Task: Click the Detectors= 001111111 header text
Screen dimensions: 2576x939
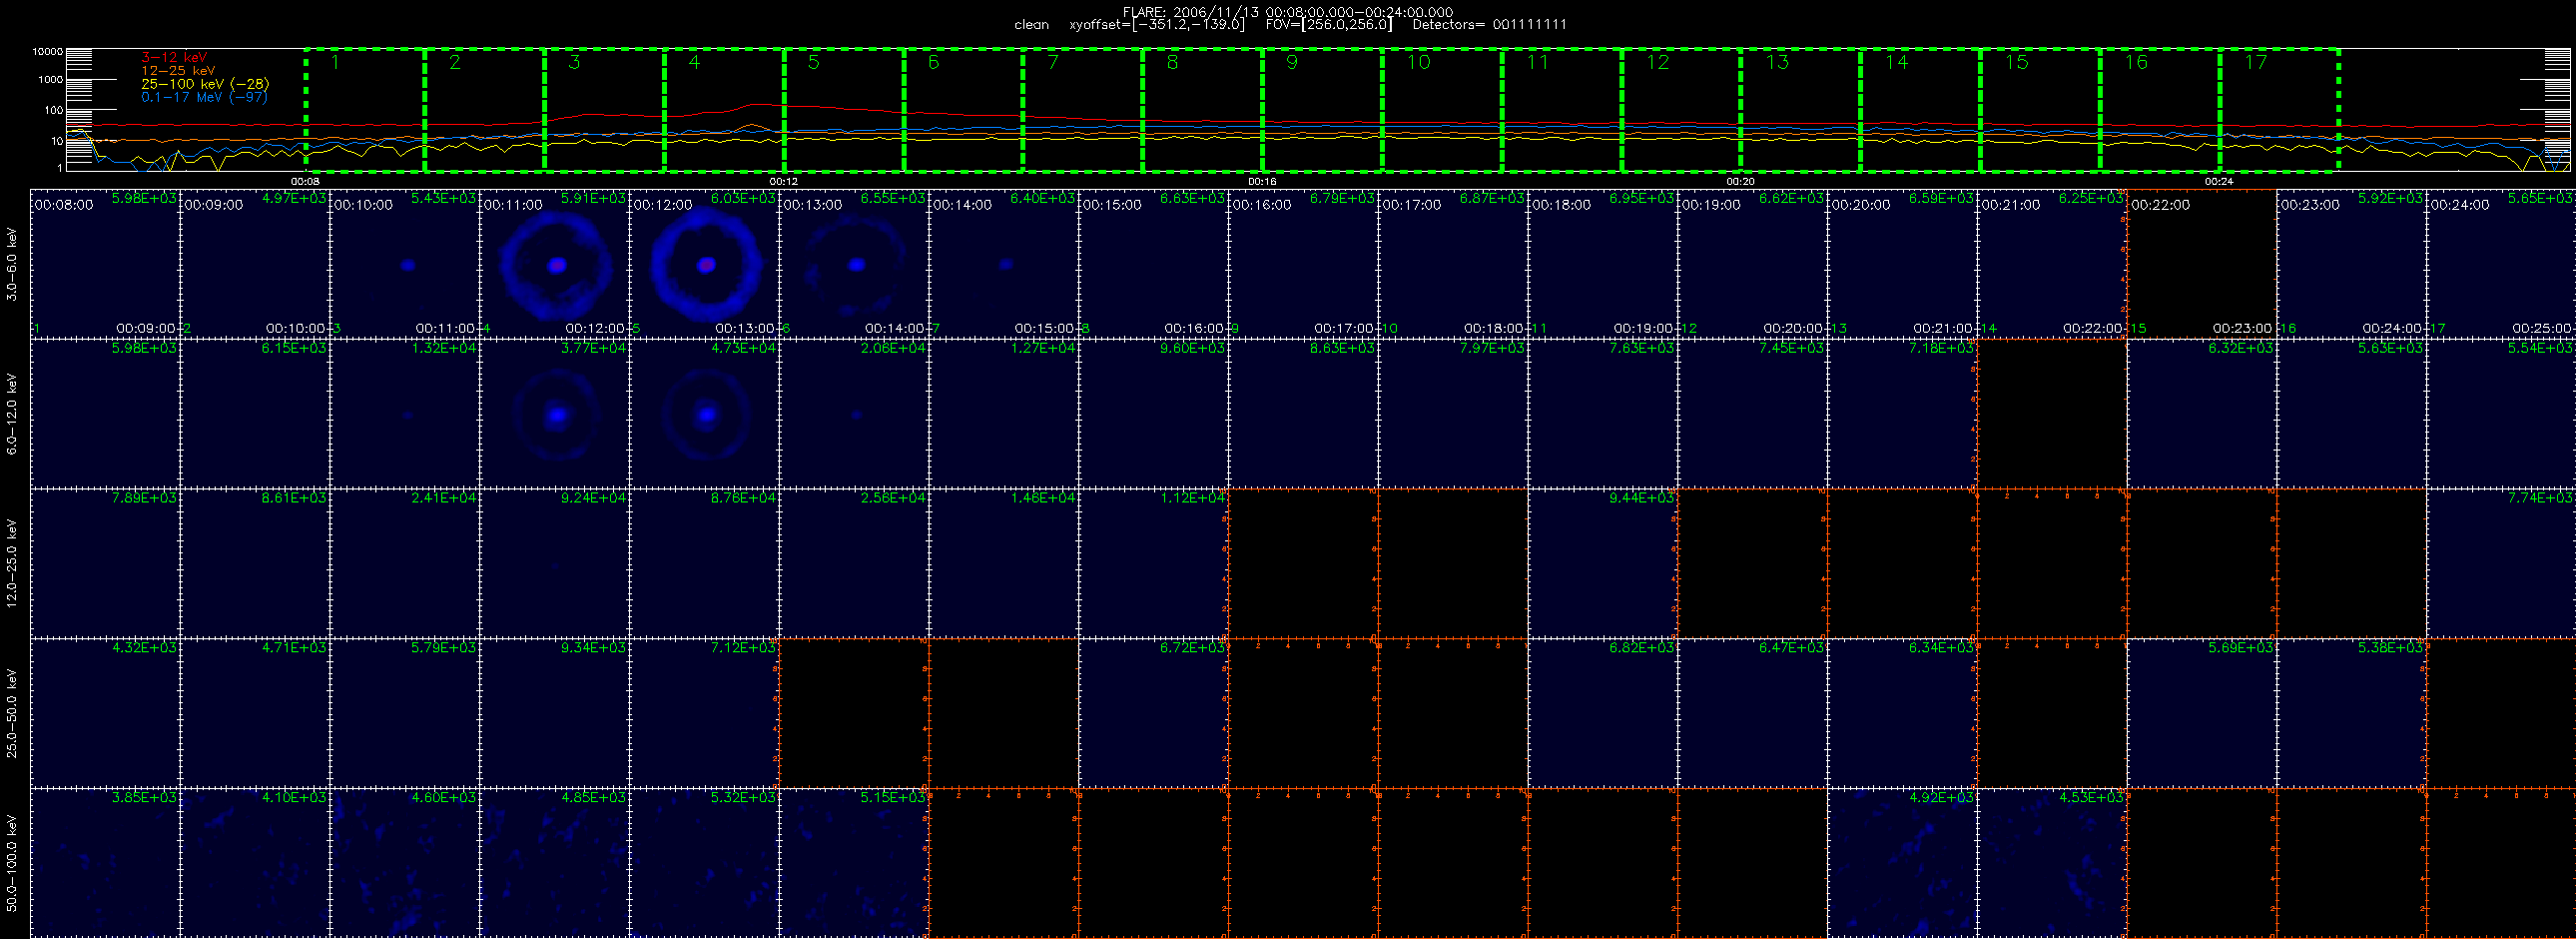Action: tap(1490, 25)
